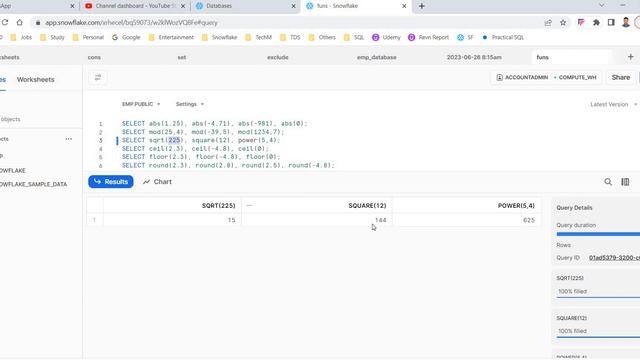640x360 pixels.
Task: Open the share page icon in address bar
Action: pos(548,22)
